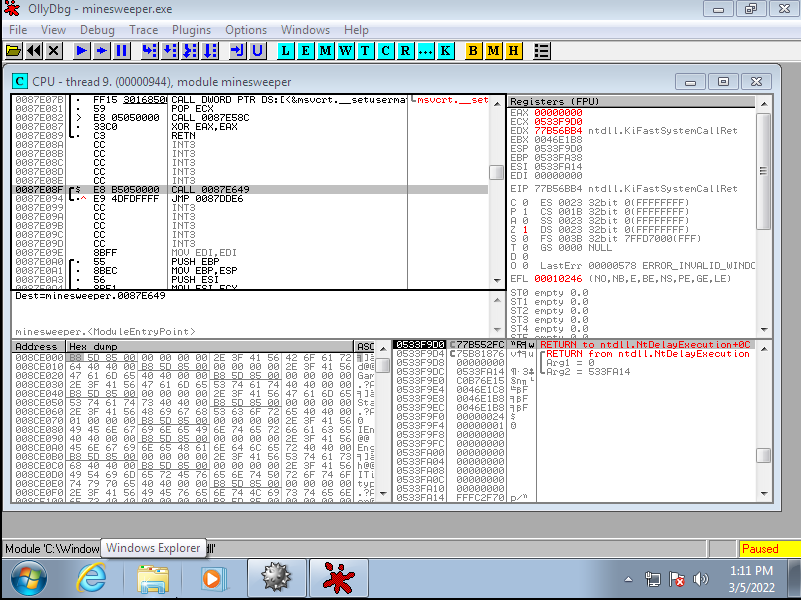Click the Hex dump column header

209,347
